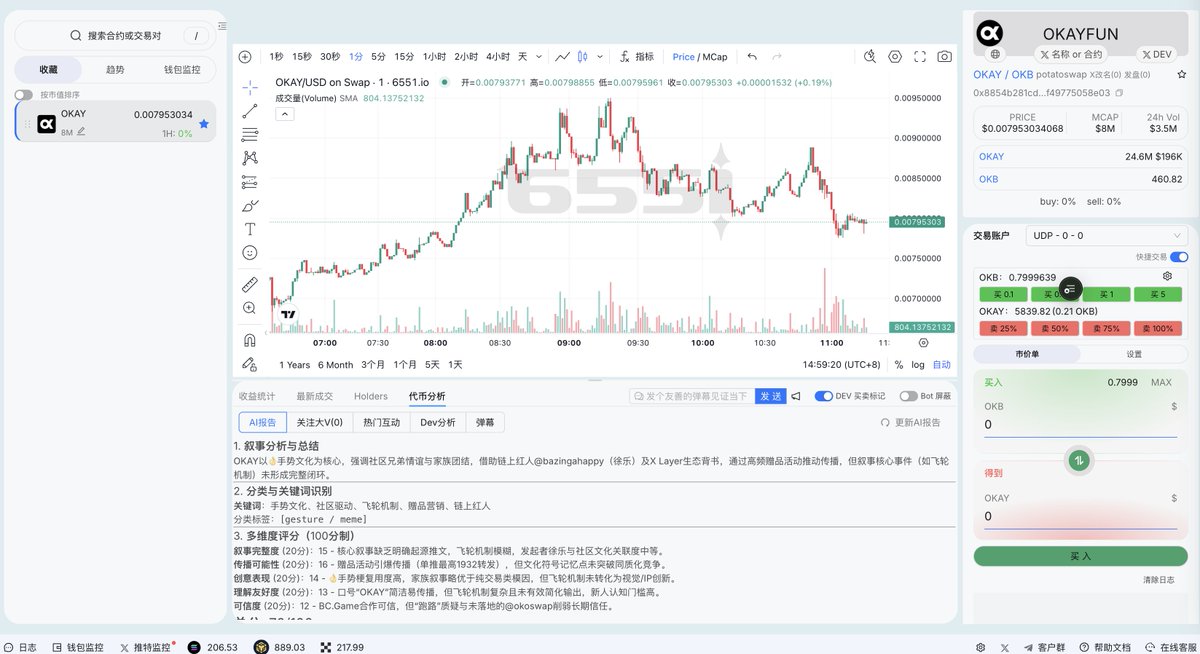Image resolution: width=1200 pixels, height=654 pixels.
Task: Click the green 买入 submit button
Action: pyautogui.click(x=1081, y=556)
